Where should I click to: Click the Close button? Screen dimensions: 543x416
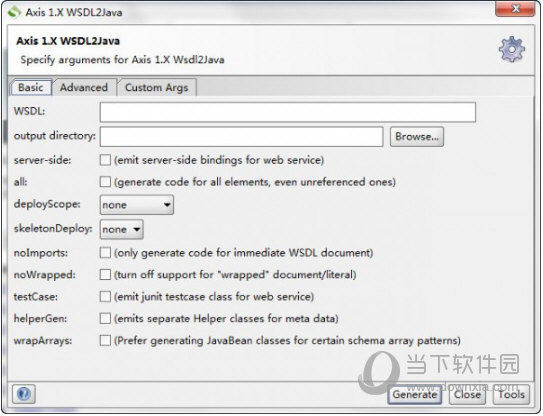[x=467, y=395]
